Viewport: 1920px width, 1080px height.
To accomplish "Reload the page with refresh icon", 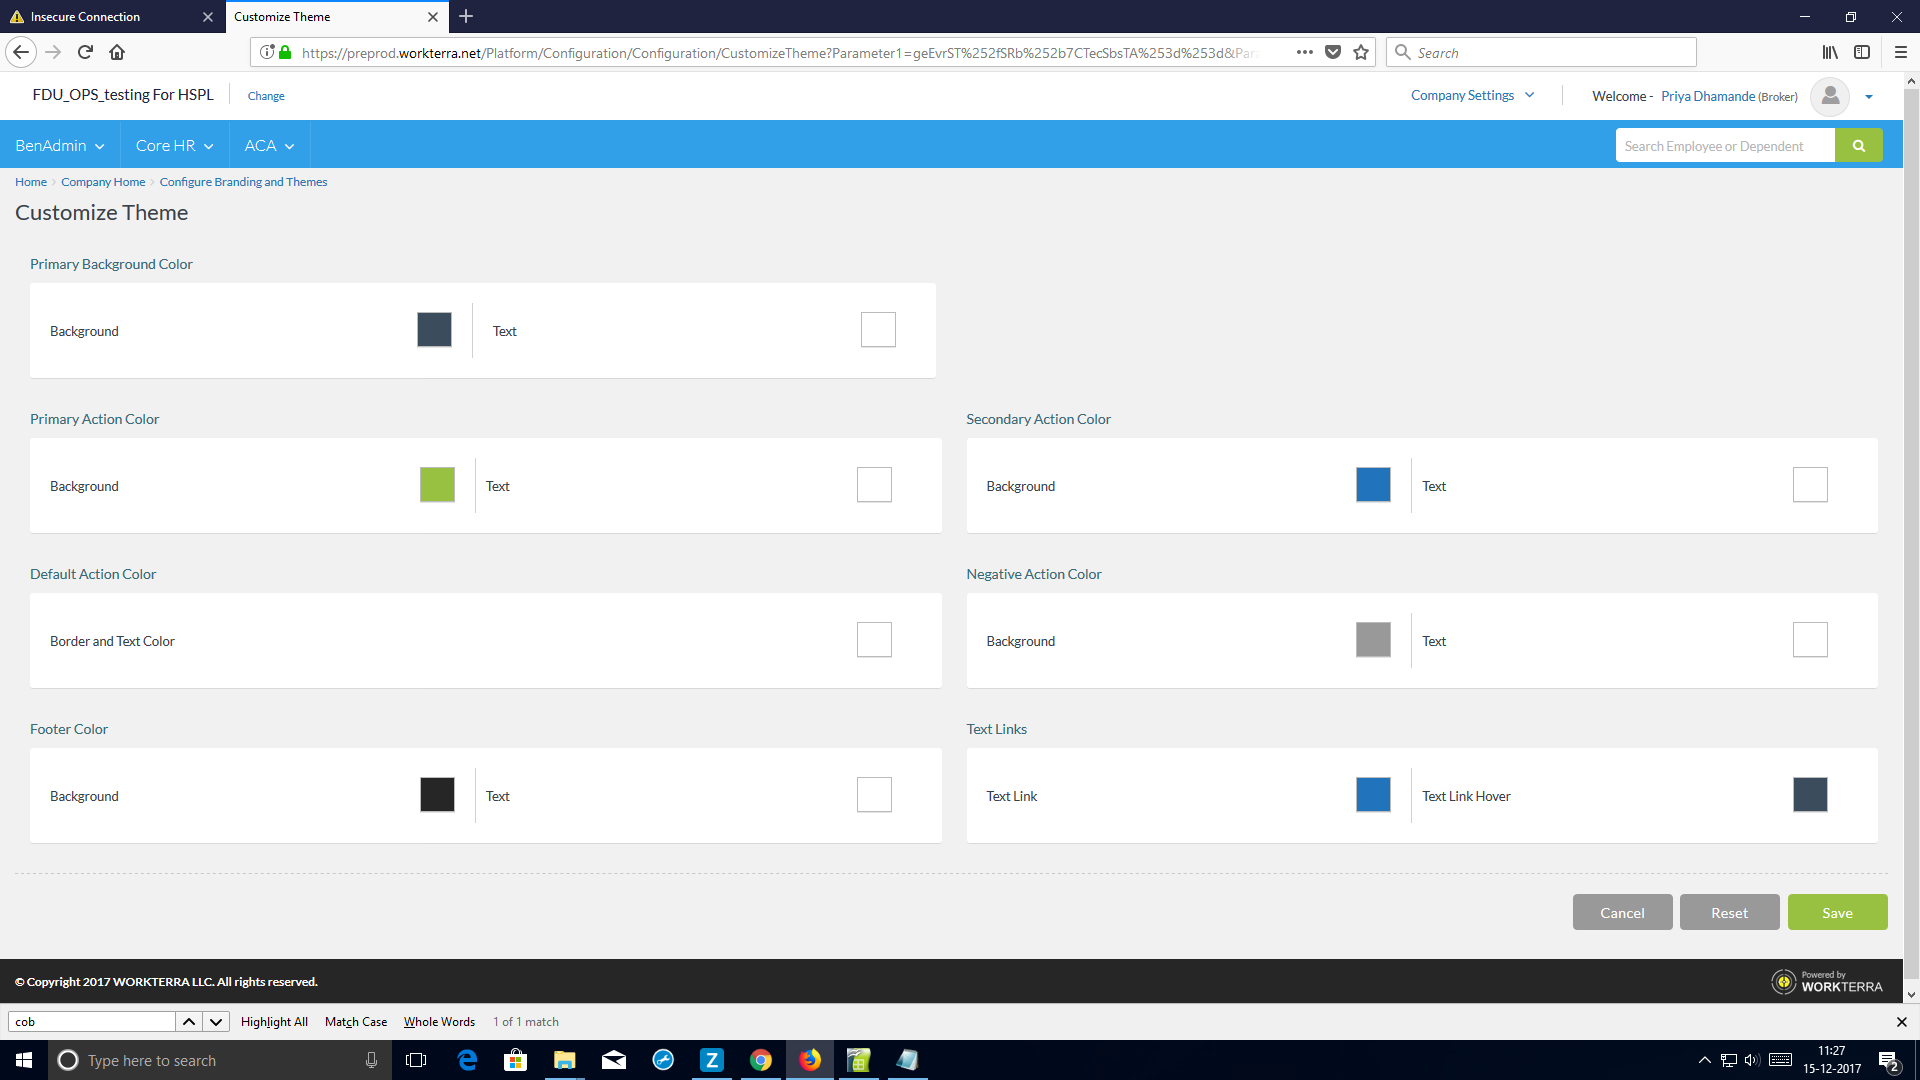I will pos(85,52).
